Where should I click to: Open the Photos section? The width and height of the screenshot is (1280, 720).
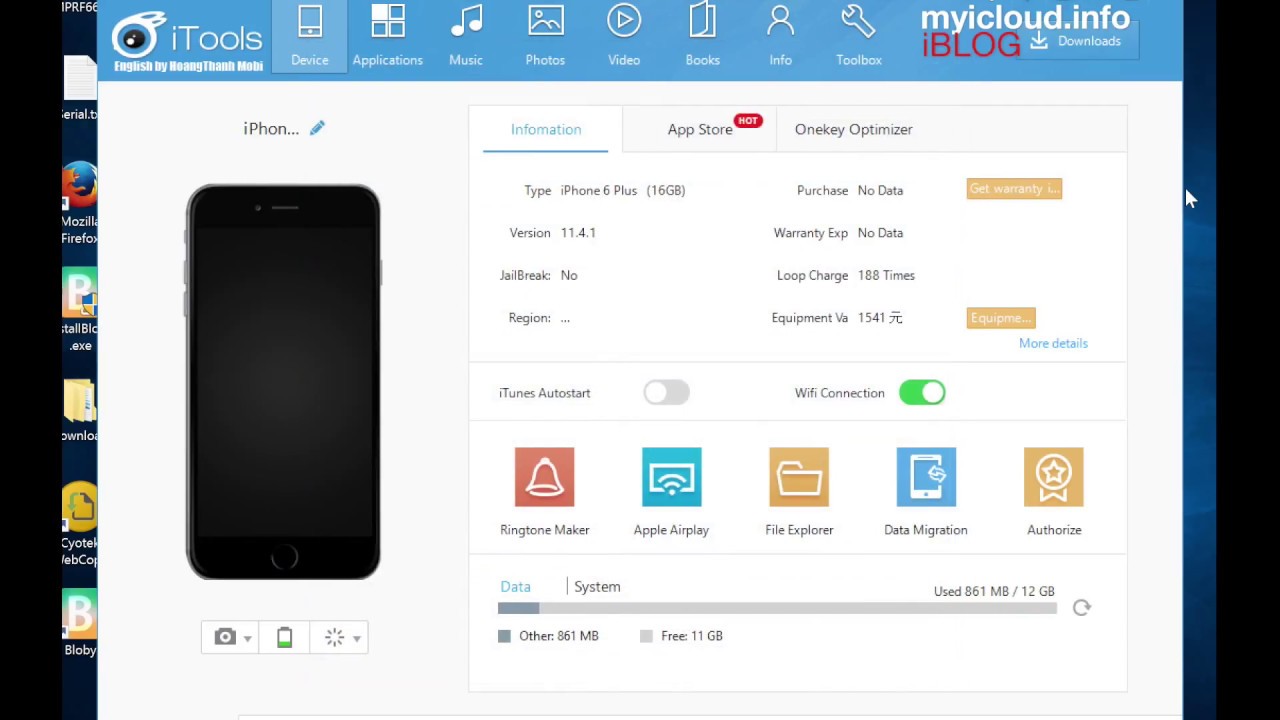pyautogui.click(x=545, y=37)
